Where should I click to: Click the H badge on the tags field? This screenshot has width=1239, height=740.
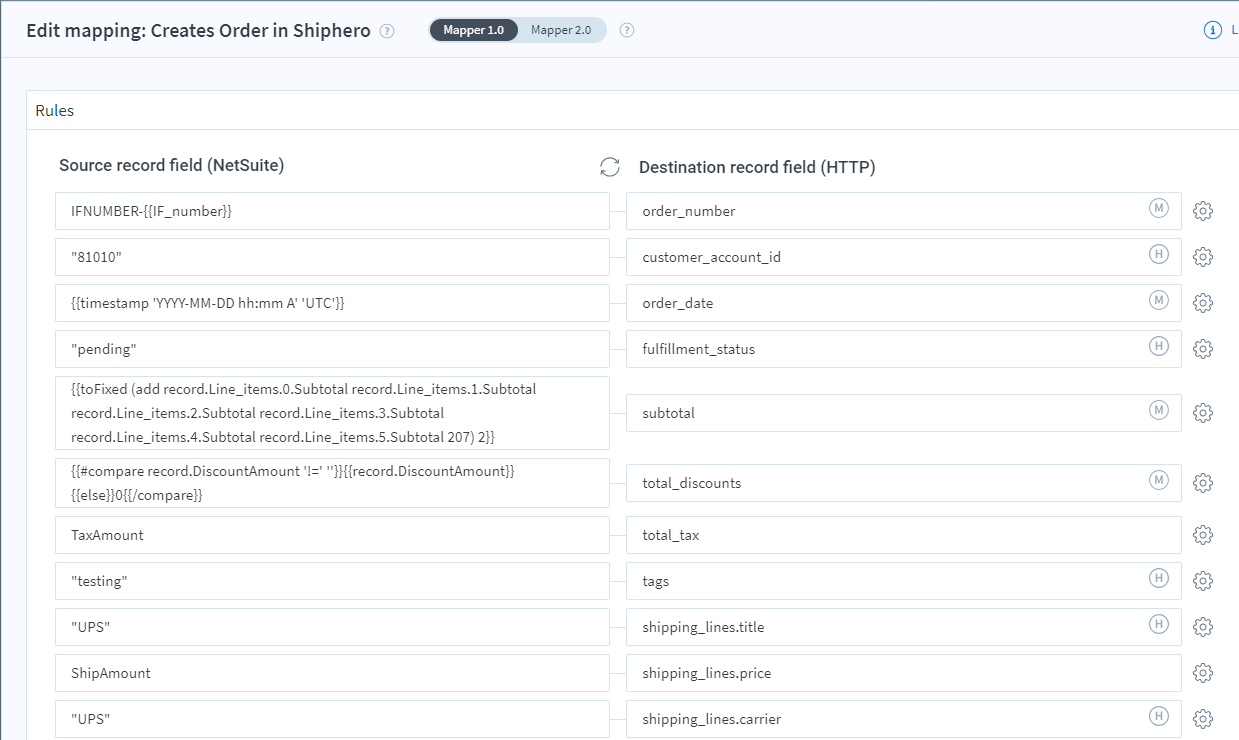click(1158, 580)
